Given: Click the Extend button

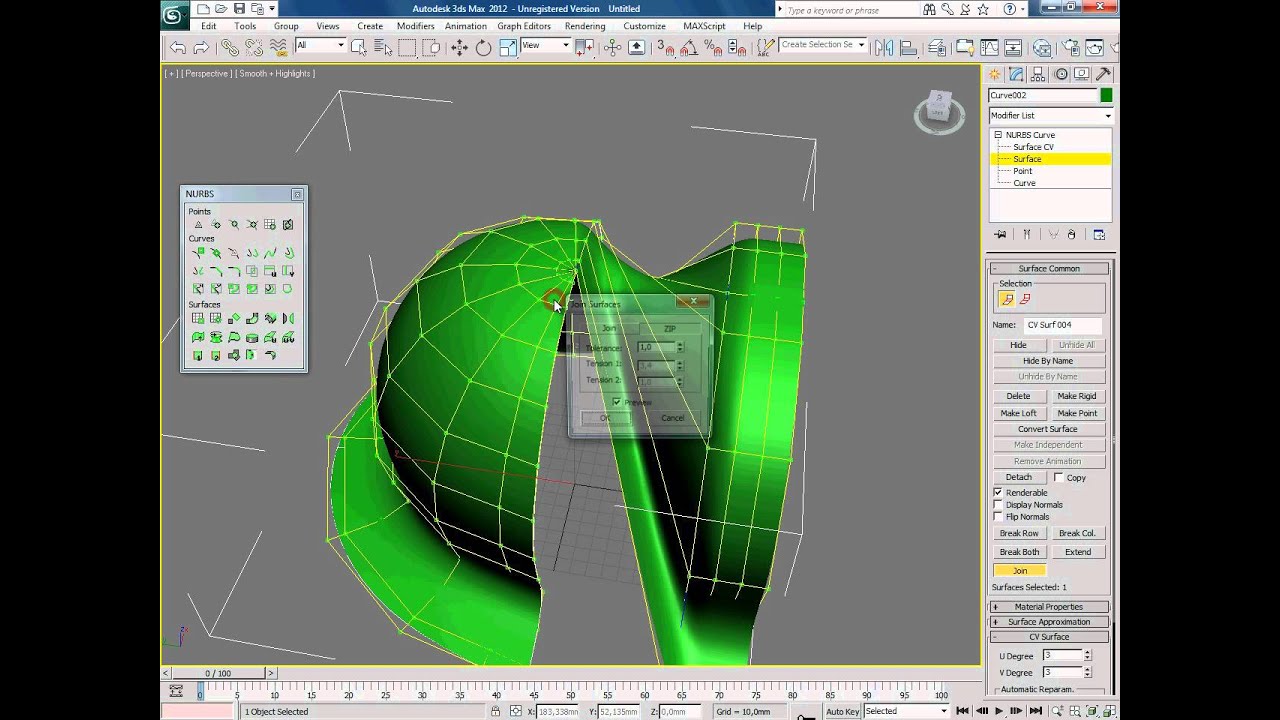Looking at the screenshot, I should point(1078,552).
